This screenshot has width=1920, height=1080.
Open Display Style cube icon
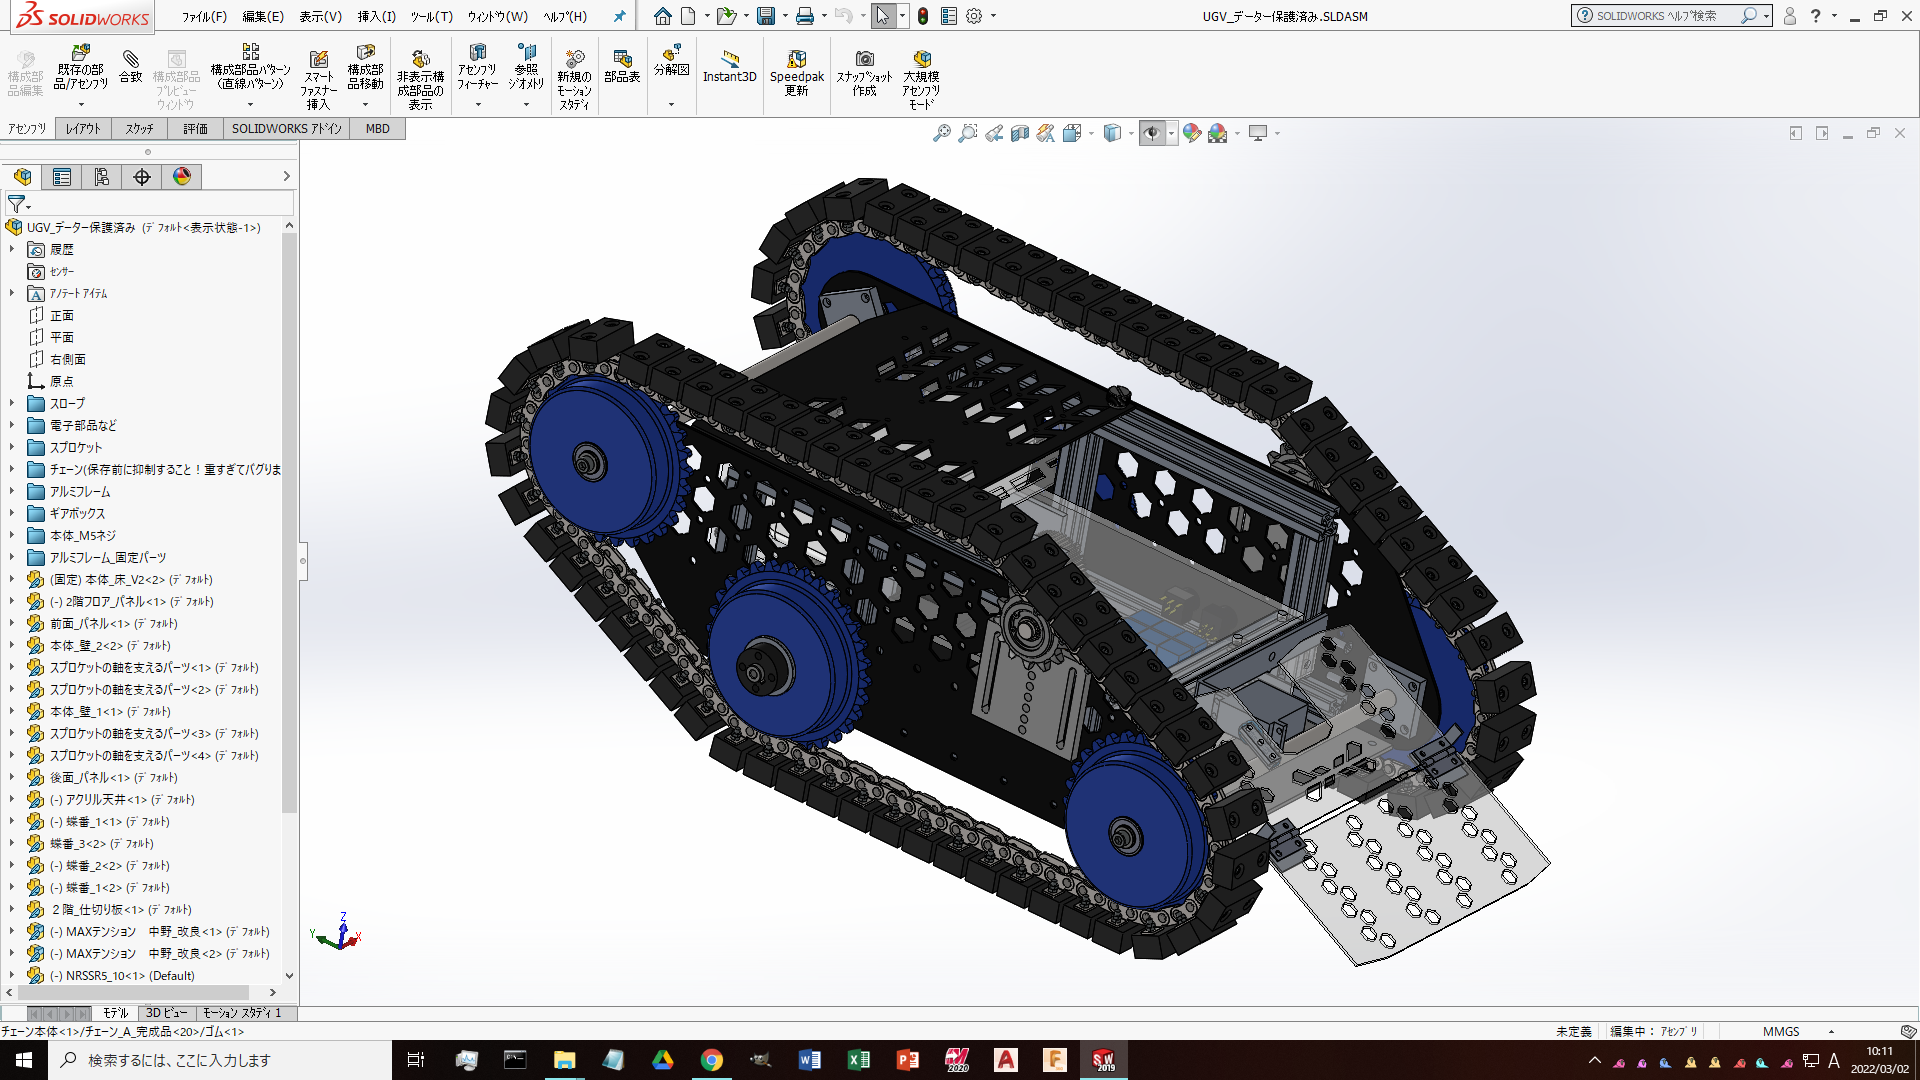pyautogui.click(x=1112, y=133)
